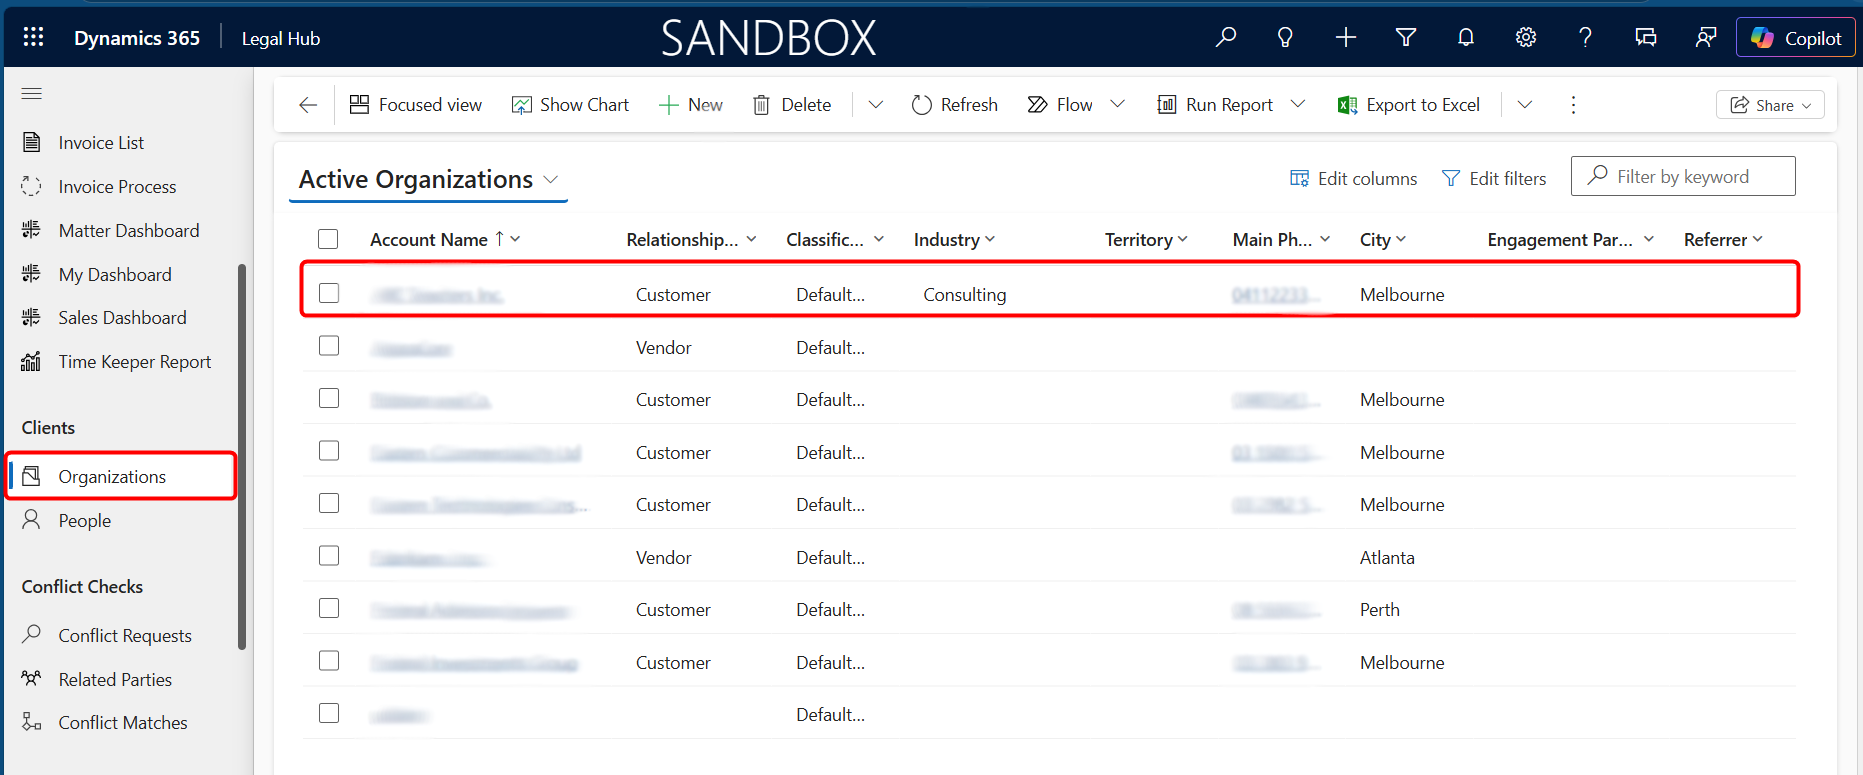Viewport: 1863px width, 775px height.
Task: Click the search magnifier in the top bar
Action: click(1226, 38)
